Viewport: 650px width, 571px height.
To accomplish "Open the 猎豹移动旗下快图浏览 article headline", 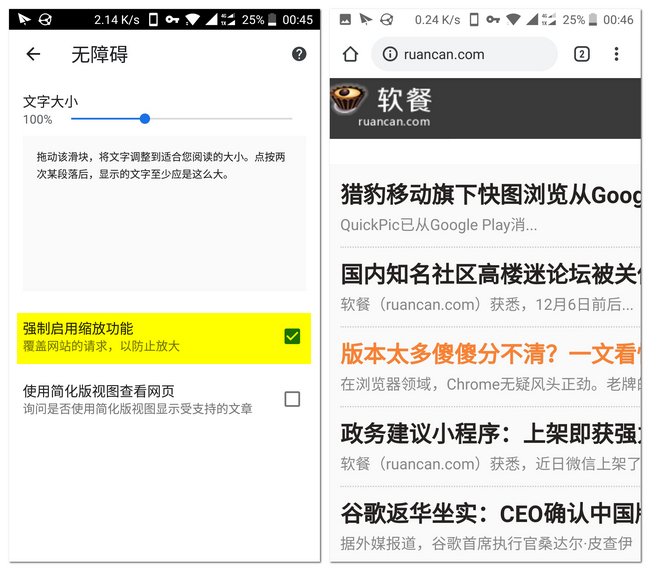I will 490,194.
